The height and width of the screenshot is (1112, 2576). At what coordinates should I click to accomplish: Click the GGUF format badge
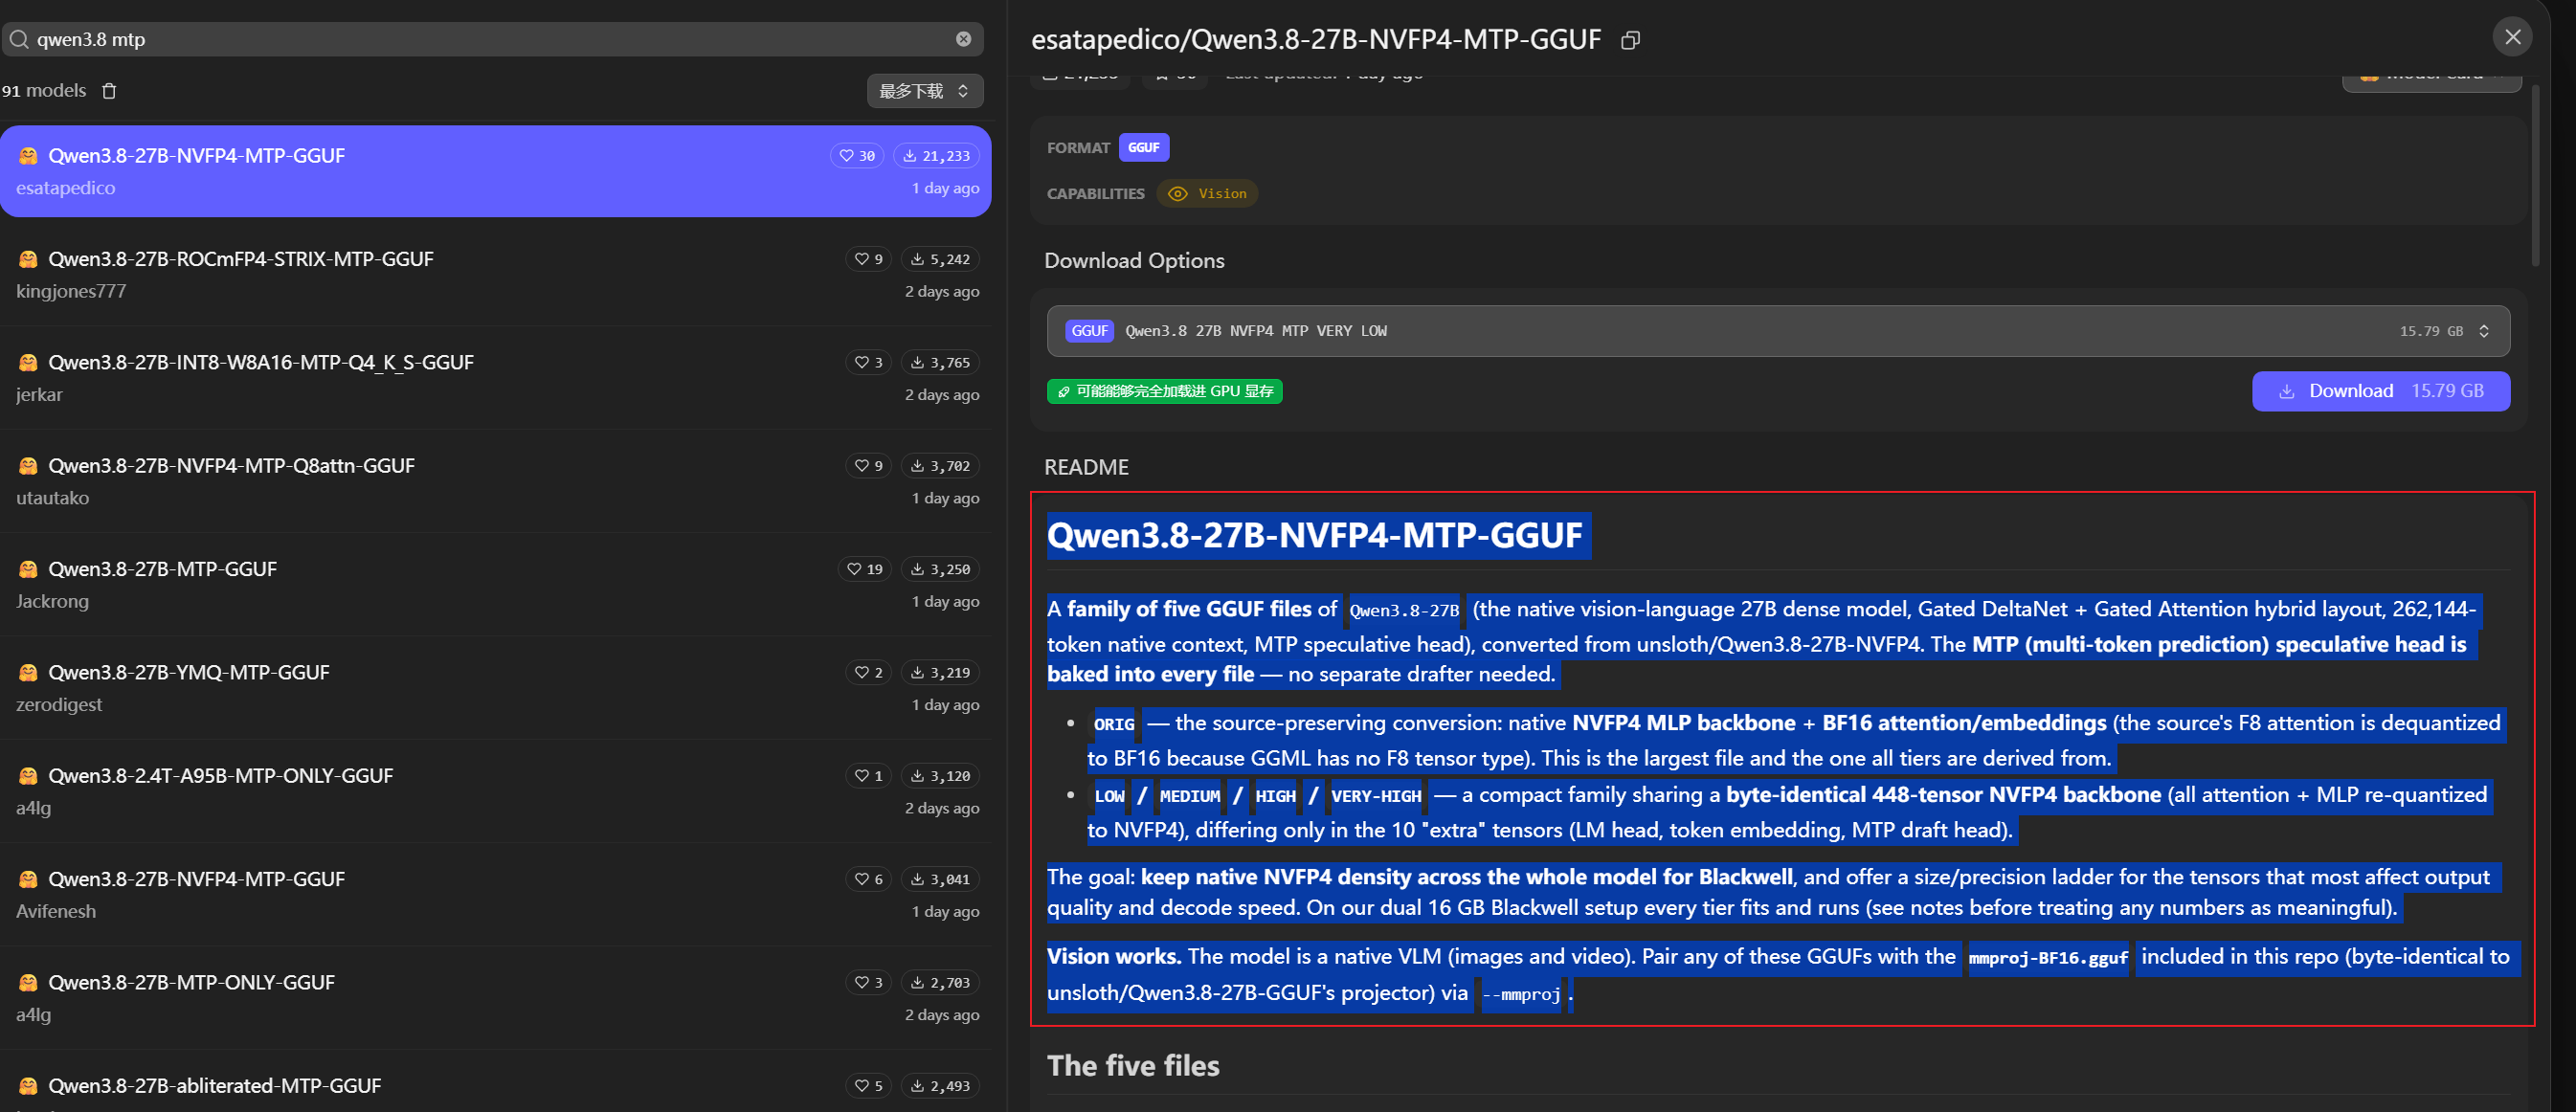(x=1143, y=147)
